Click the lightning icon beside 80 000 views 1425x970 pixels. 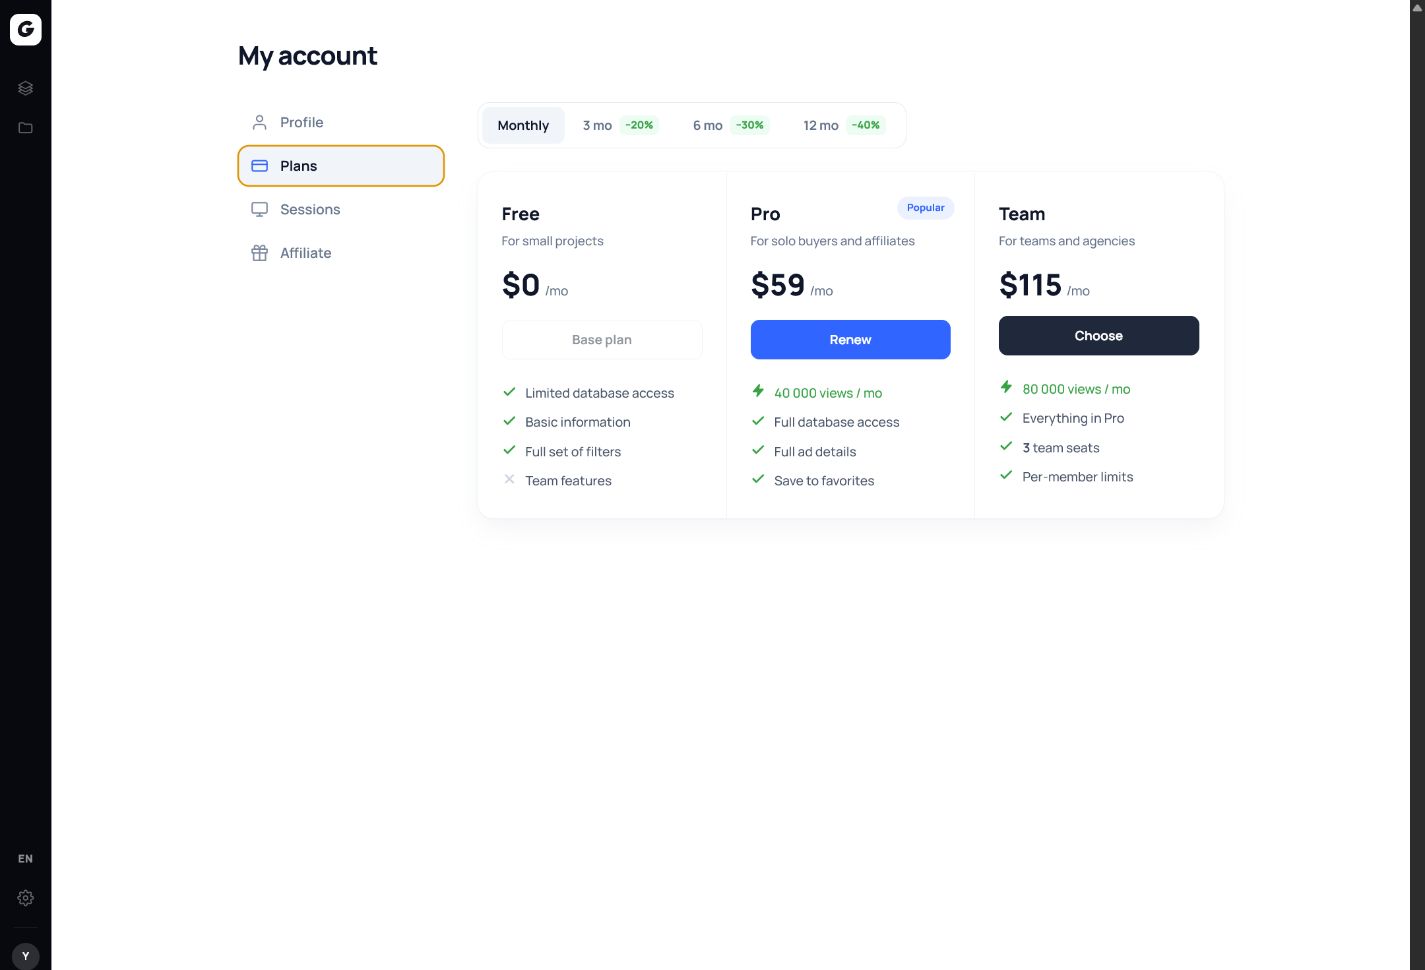pyautogui.click(x=1006, y=387)
